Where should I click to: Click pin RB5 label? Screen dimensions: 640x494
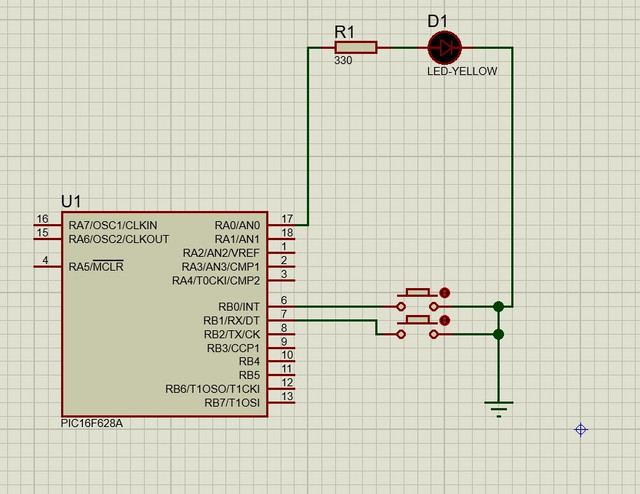click(x=249, y=375)
